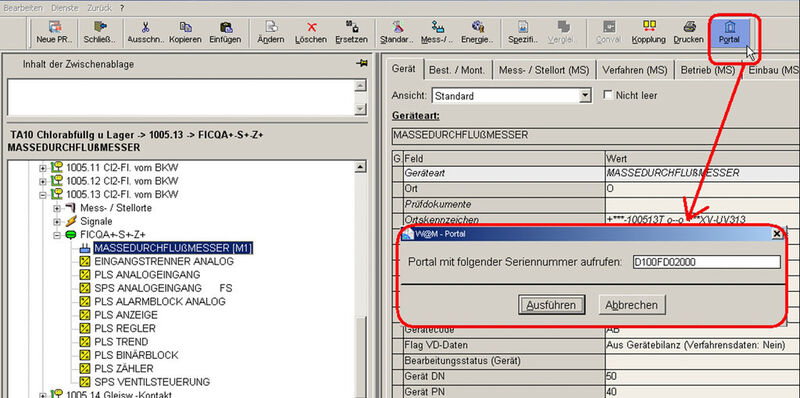Click the Feld column header
This screenshot has width=800, height=398.
503,159
